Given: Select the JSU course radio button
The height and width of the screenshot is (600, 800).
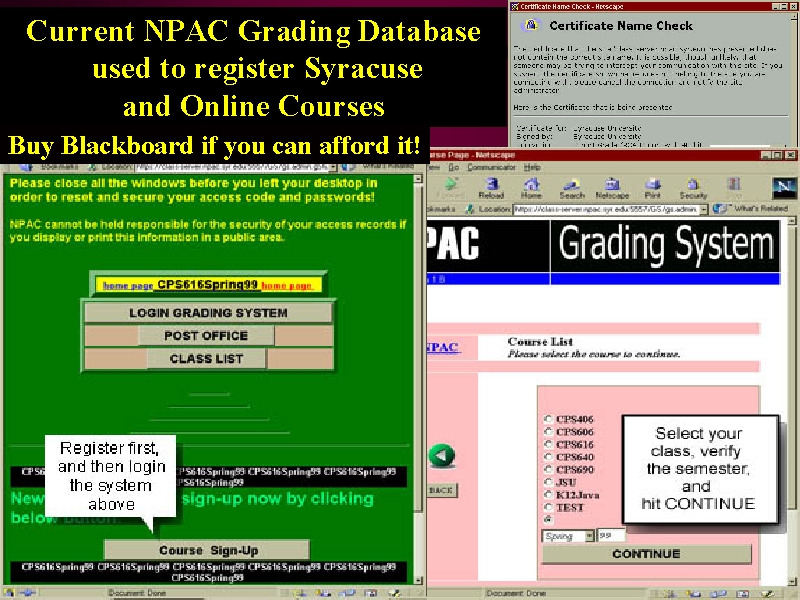Looking at the screenshot, I should click(x=548, y=482).
